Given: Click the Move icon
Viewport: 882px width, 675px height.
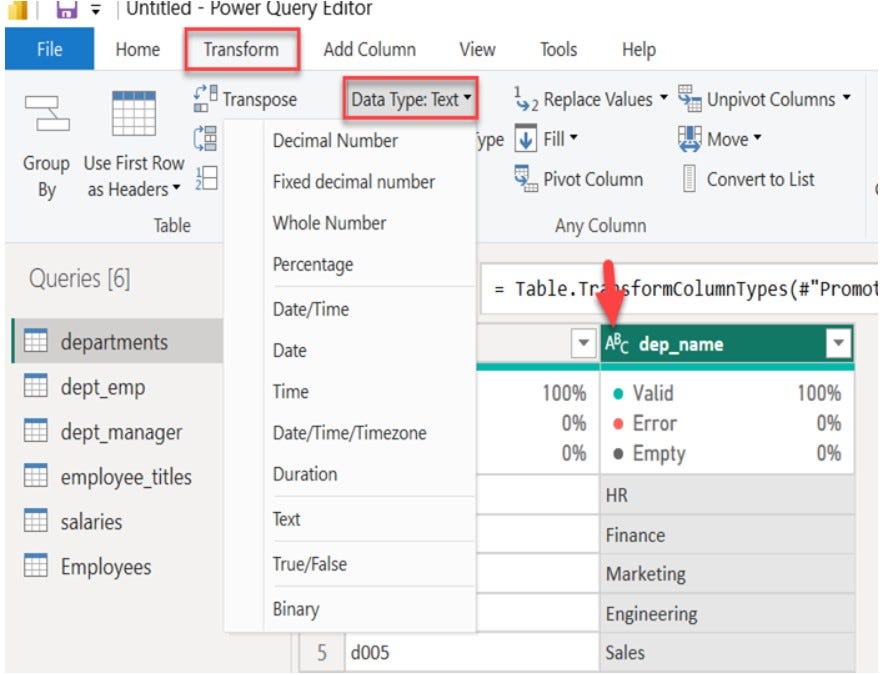Looking at the screenshot, I should tap(695, 139).
